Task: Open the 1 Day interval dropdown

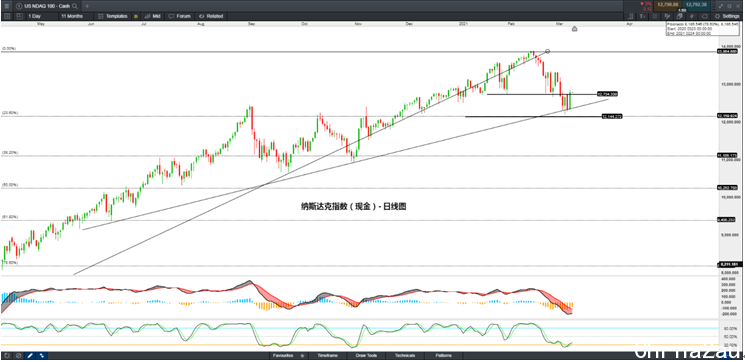Action: [x=41, y=16]
